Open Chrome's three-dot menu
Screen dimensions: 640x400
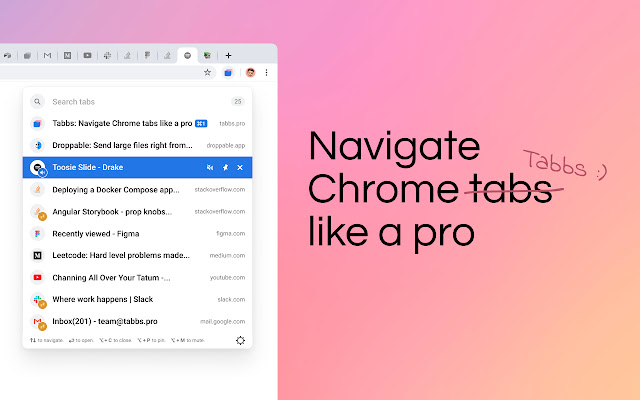267,73
